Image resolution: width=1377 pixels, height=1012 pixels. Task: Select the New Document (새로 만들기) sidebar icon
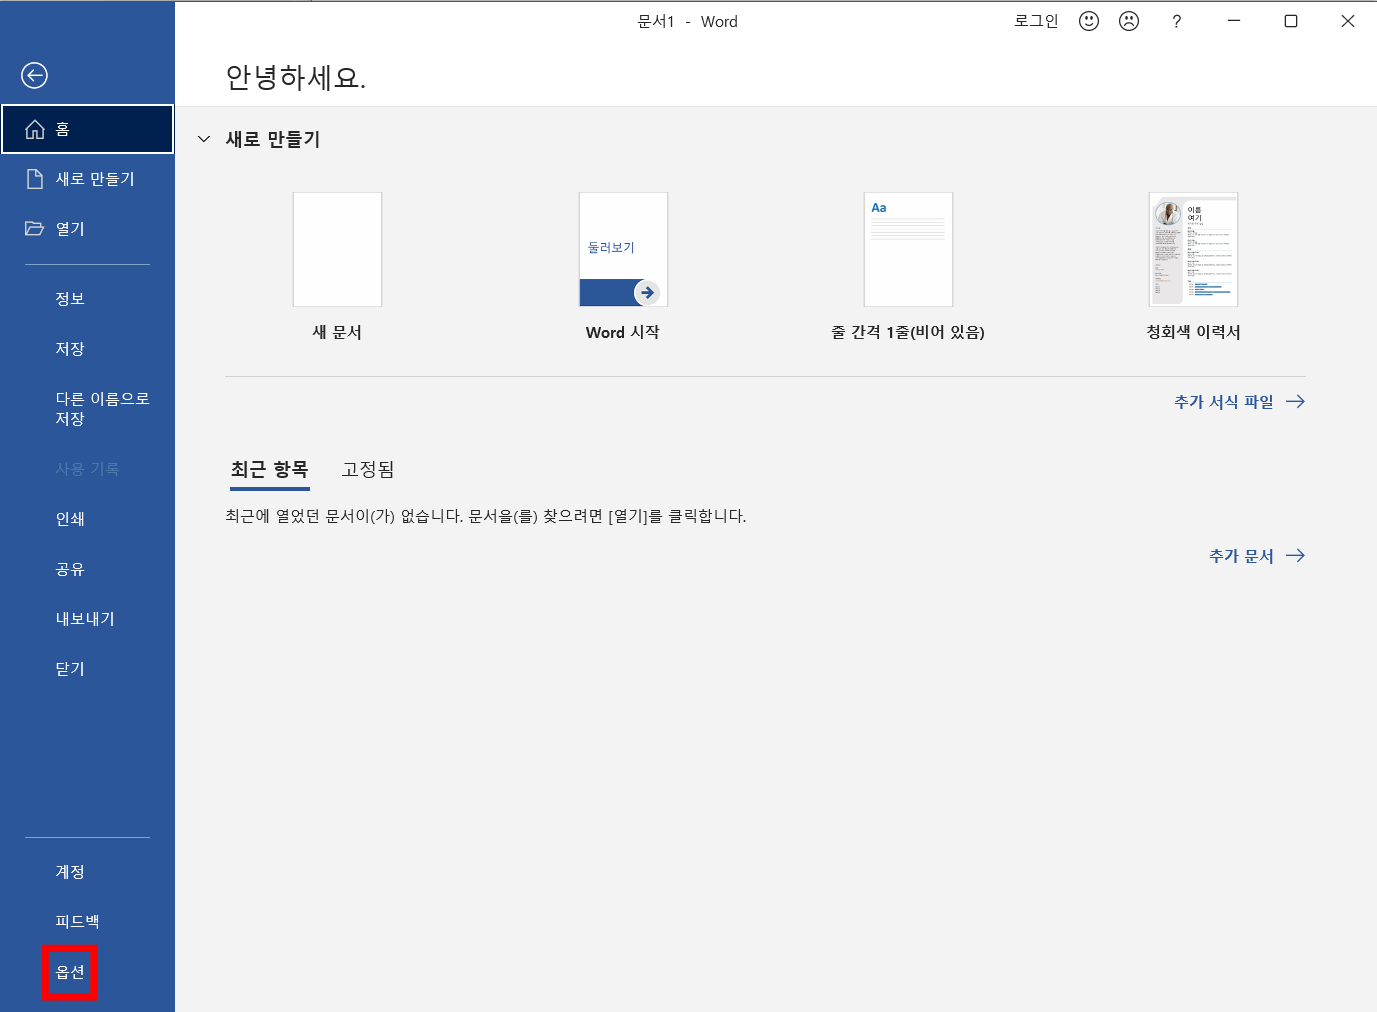click(x=34, y=178)
